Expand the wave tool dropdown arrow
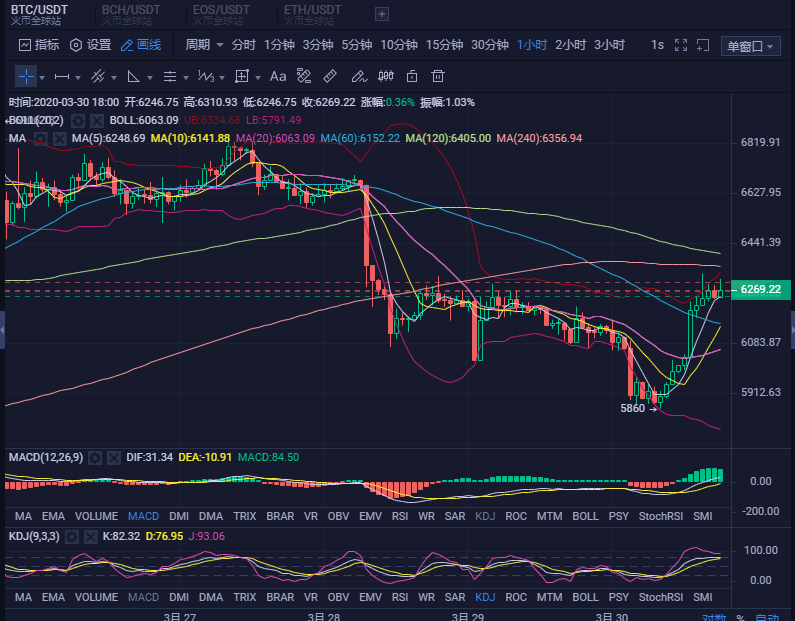The image size is (795, 621). pos(222,78)
